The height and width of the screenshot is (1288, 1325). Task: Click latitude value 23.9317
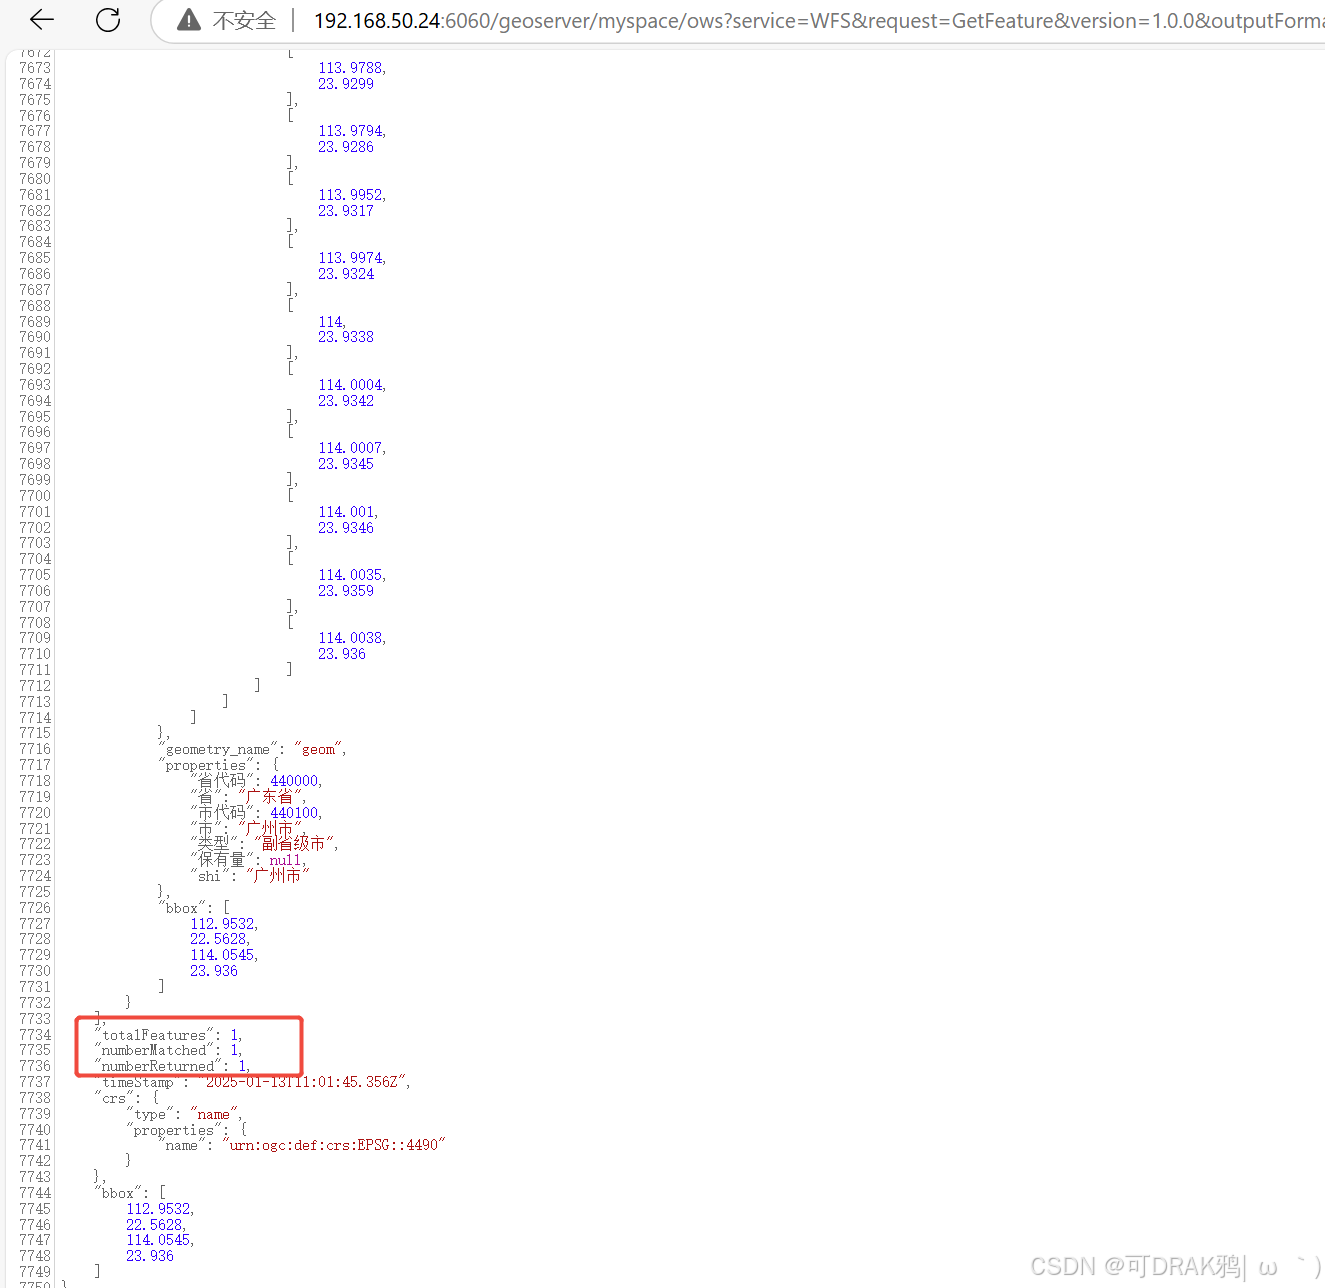tap(346, 211)
